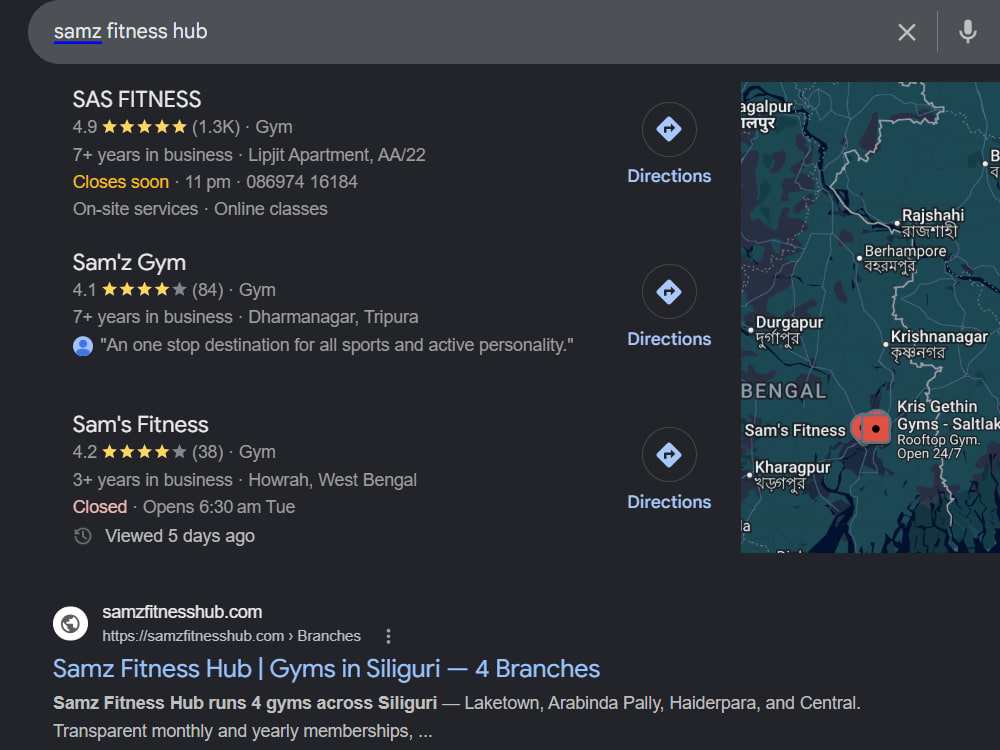This screenshot has height=750, width=1000.
Task: Click the Sam's Fitness 4.2 star rating
Action: click(144, 452)
